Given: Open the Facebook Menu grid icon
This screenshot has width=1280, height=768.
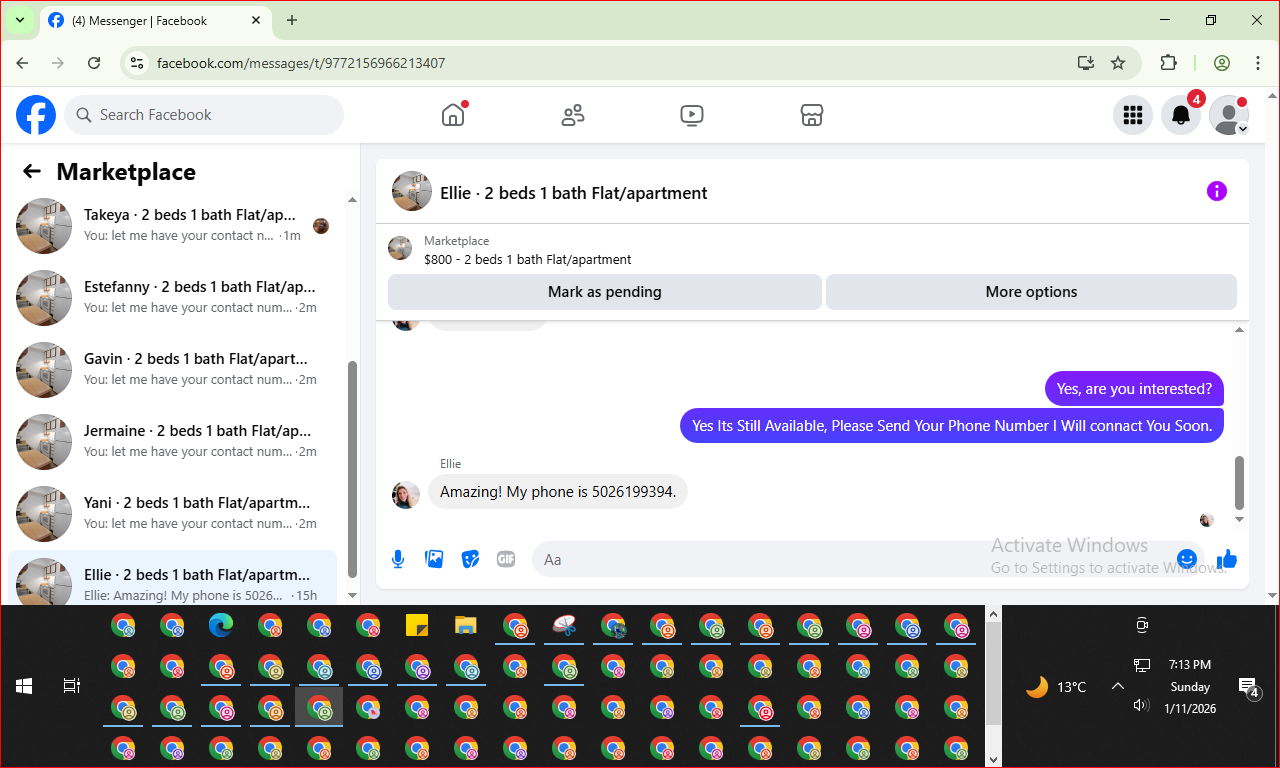Looking at the screenshot, I should [1133, 115].
